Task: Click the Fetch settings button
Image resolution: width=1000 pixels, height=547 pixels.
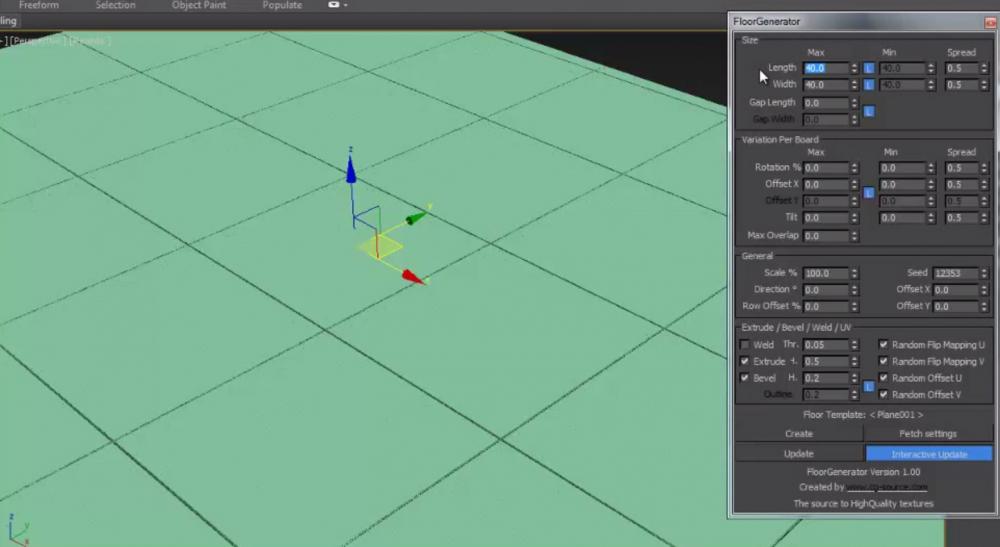Action: (928, 434)
